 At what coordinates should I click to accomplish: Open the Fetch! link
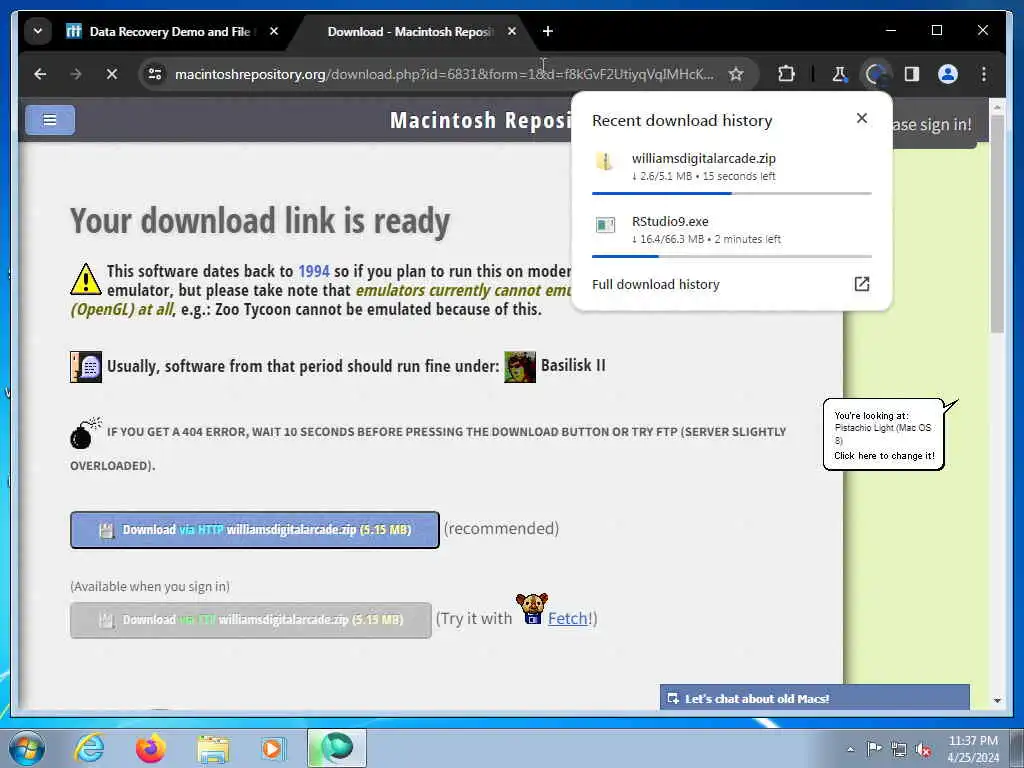point(568,618)
